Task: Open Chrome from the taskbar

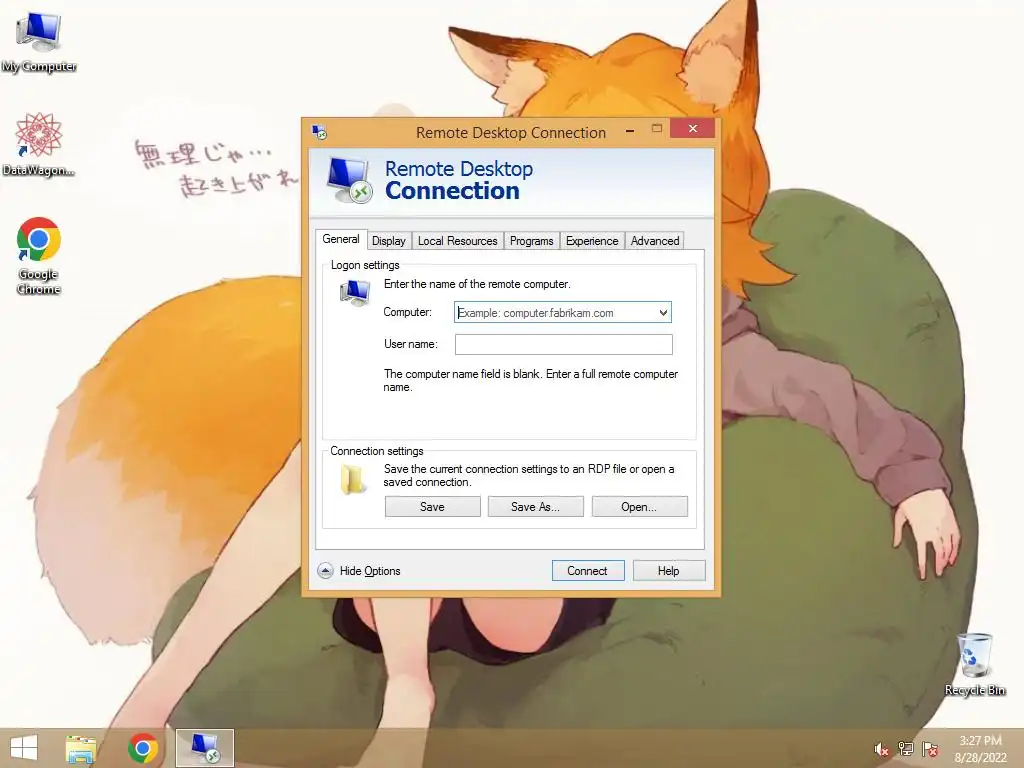Action: tap(143, 748)
